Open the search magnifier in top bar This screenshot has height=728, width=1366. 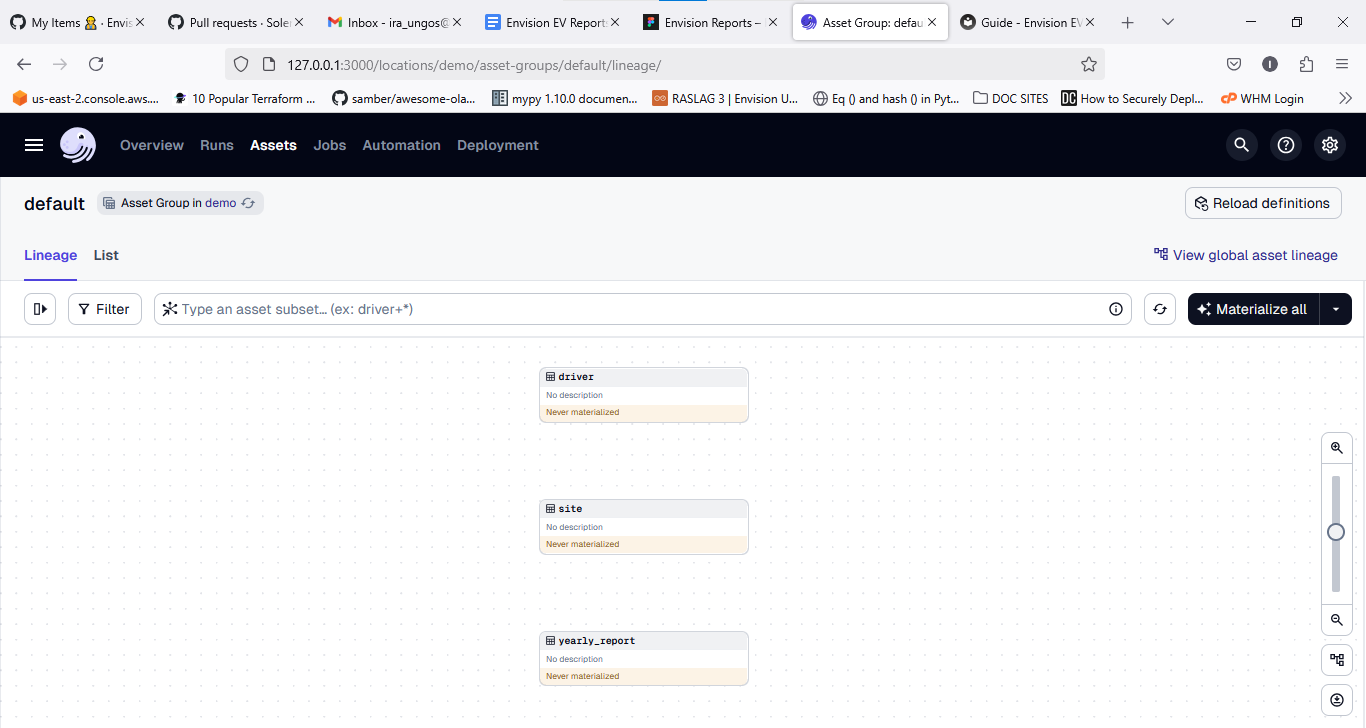pyautogui.click(x=1241, y=145)
